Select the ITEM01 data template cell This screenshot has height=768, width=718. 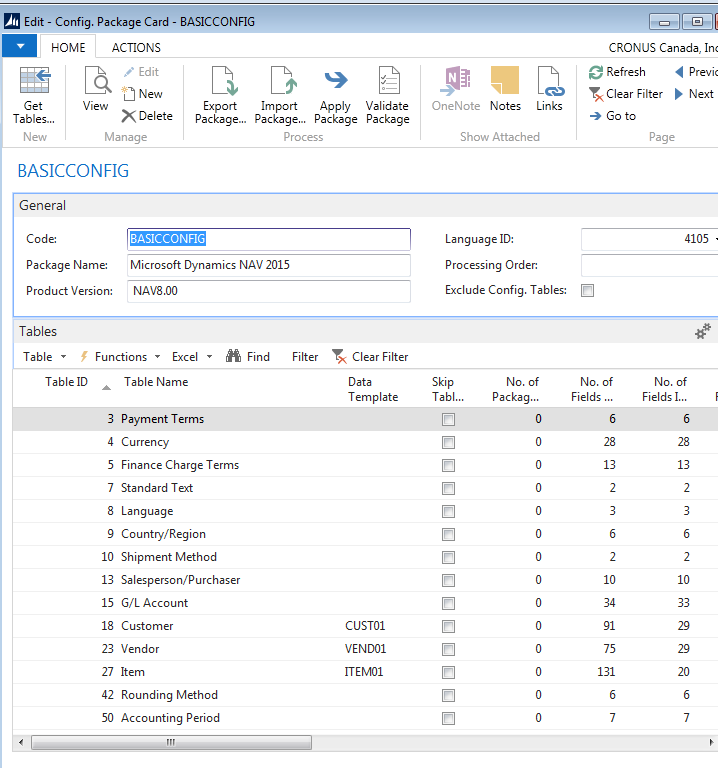[363, 672]
